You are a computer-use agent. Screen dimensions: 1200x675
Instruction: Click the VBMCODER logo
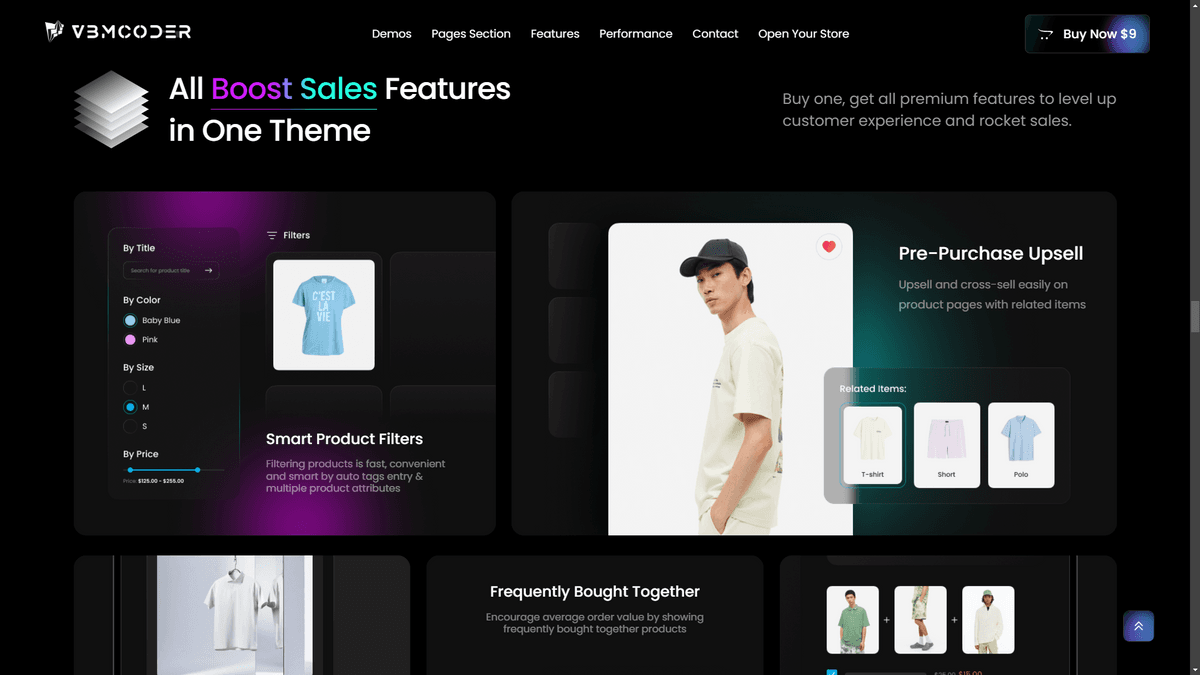(118, 32)
